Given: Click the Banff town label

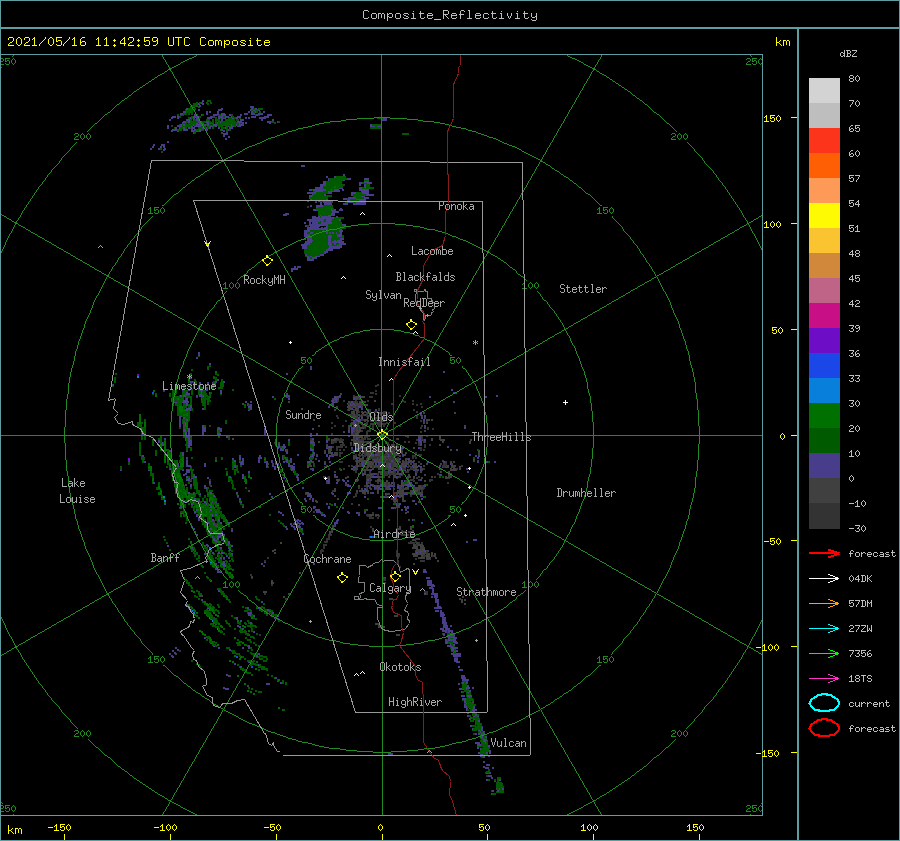Looking at the screenshot, I should [x=165, y=558].
